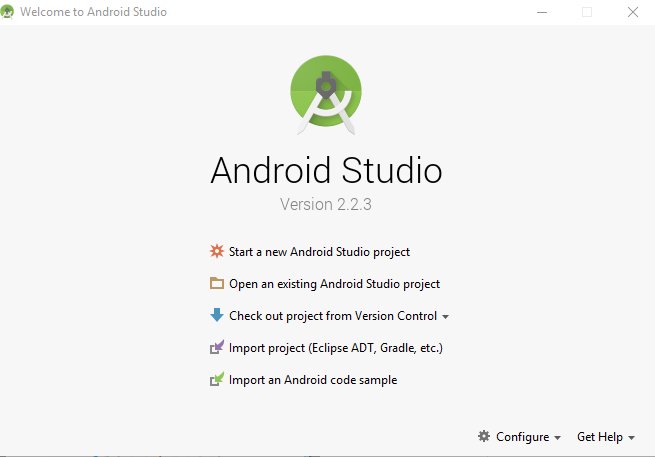Screen dimensions: 655x457
Task: Click the blue download arrow Version Control icon
Action: (217, 315)
